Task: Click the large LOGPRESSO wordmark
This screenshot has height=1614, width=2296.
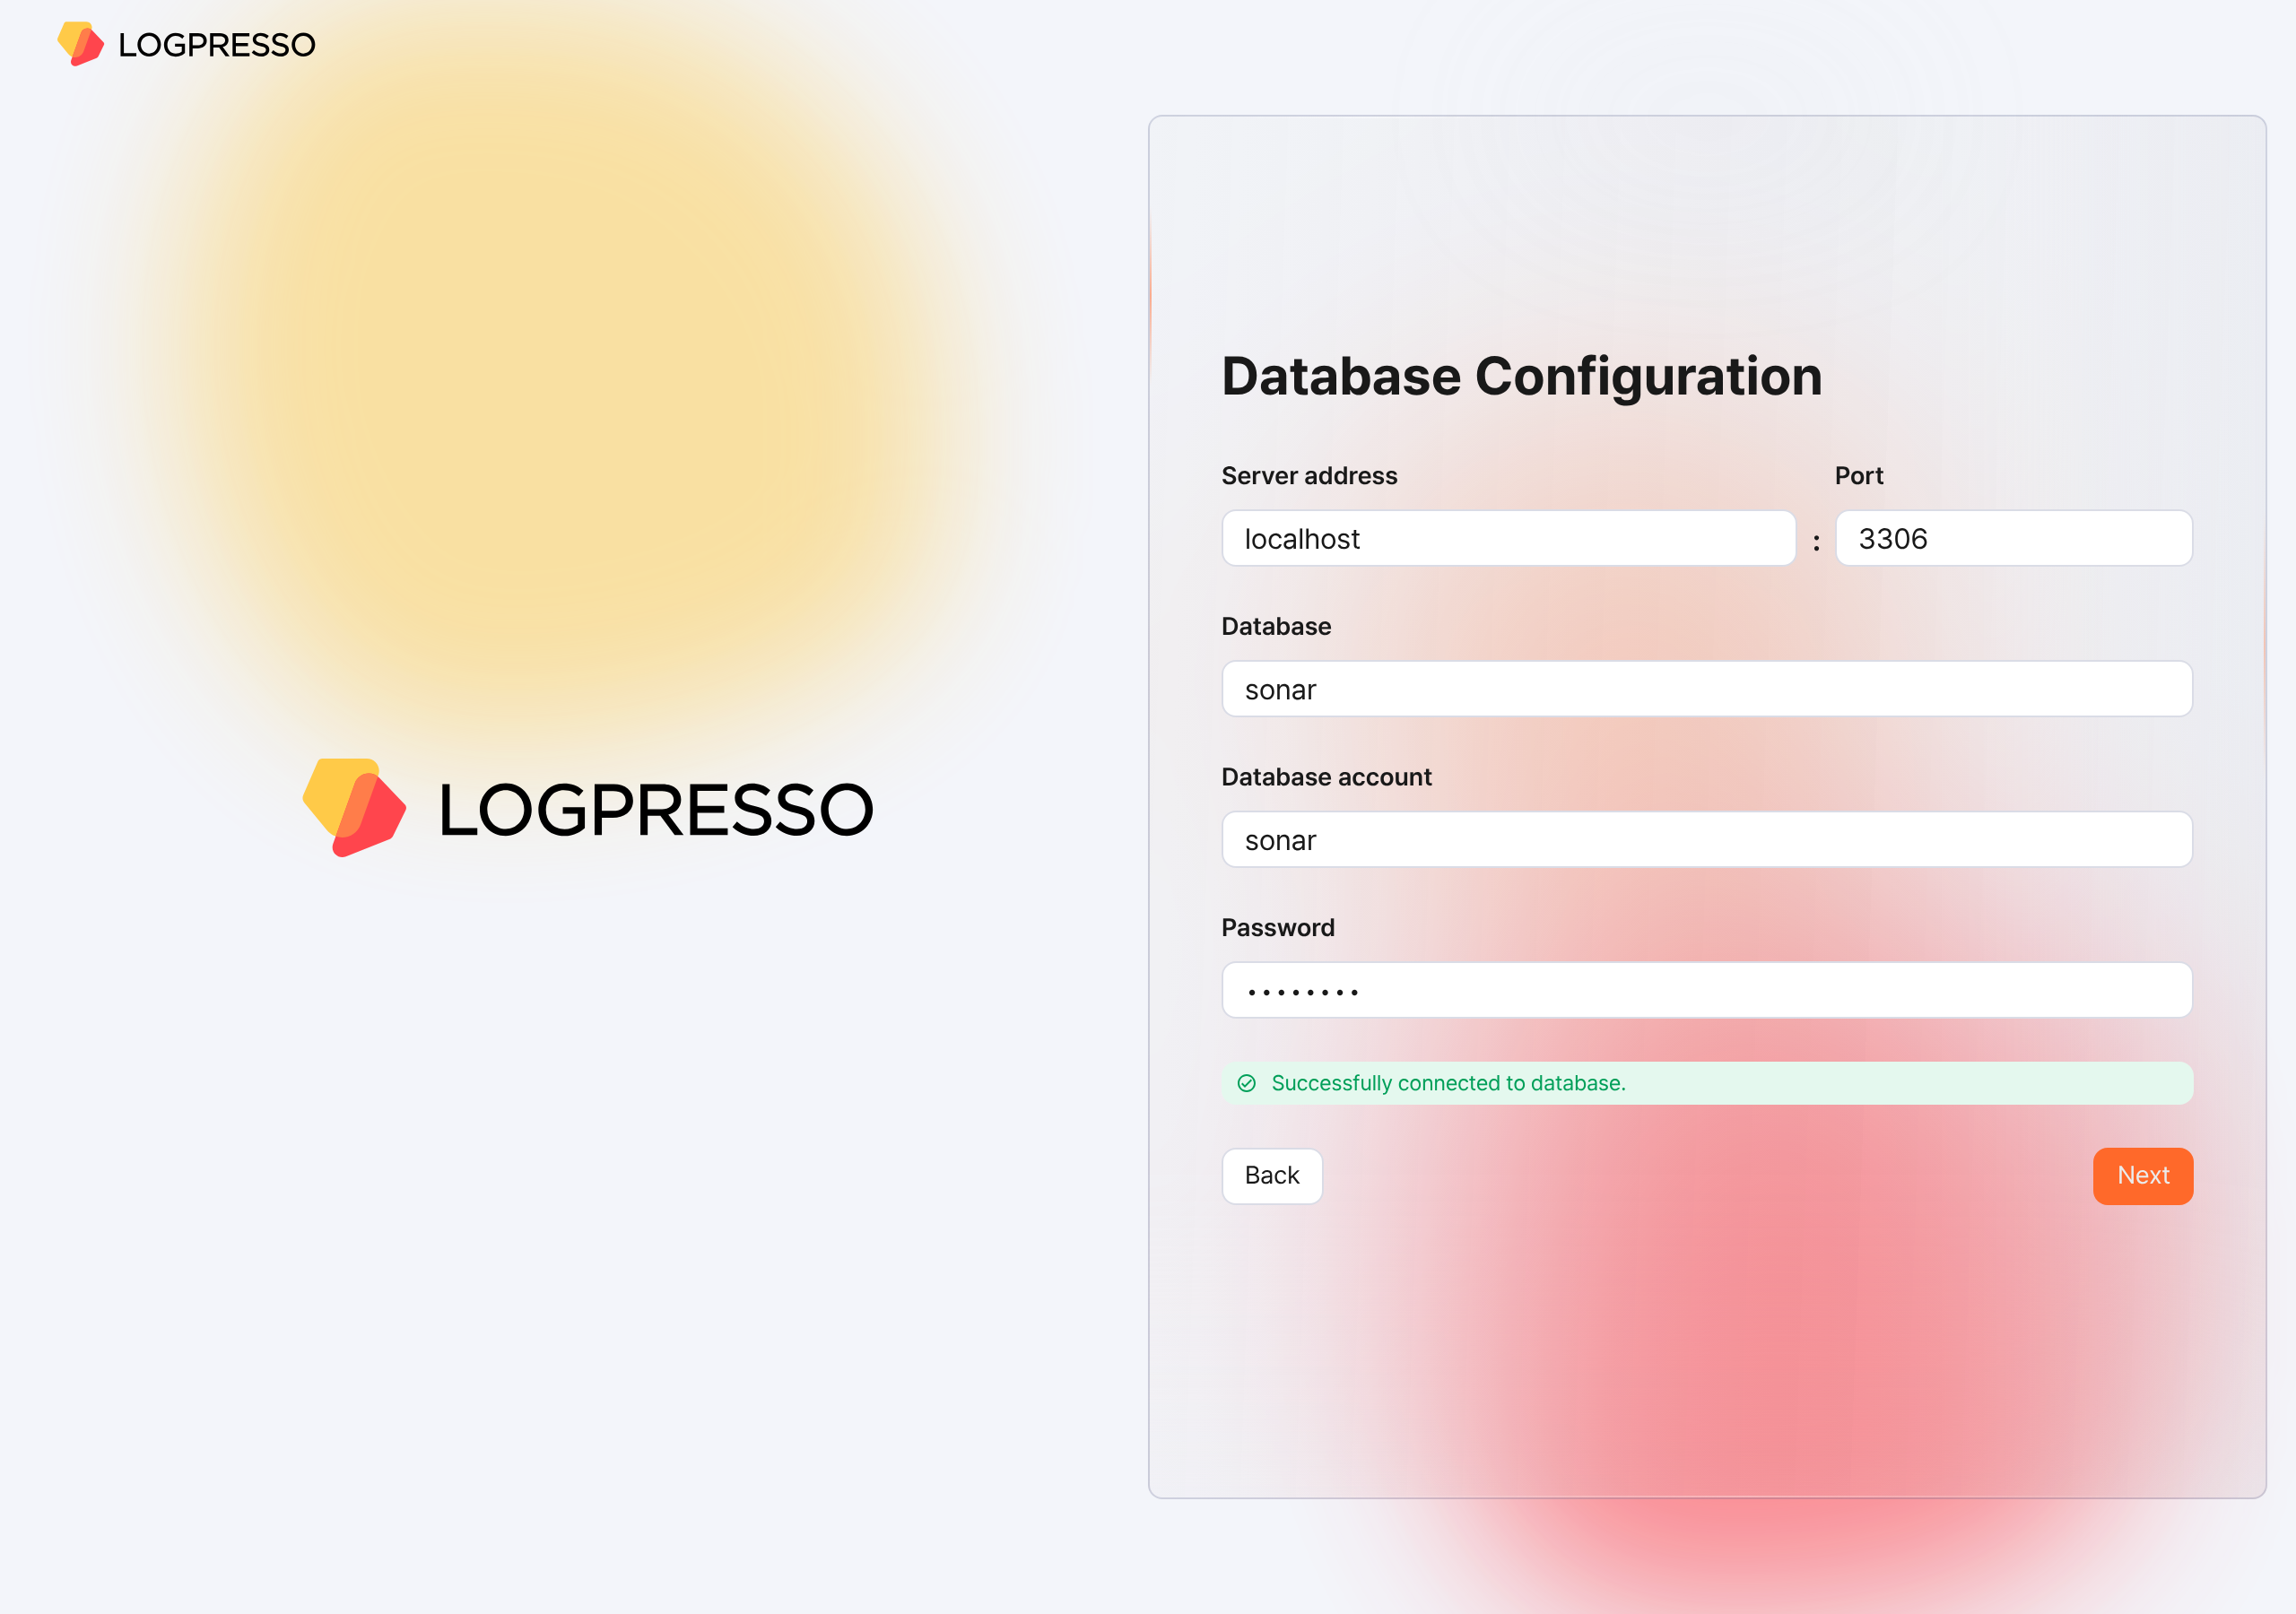Action: click(656, 810)
